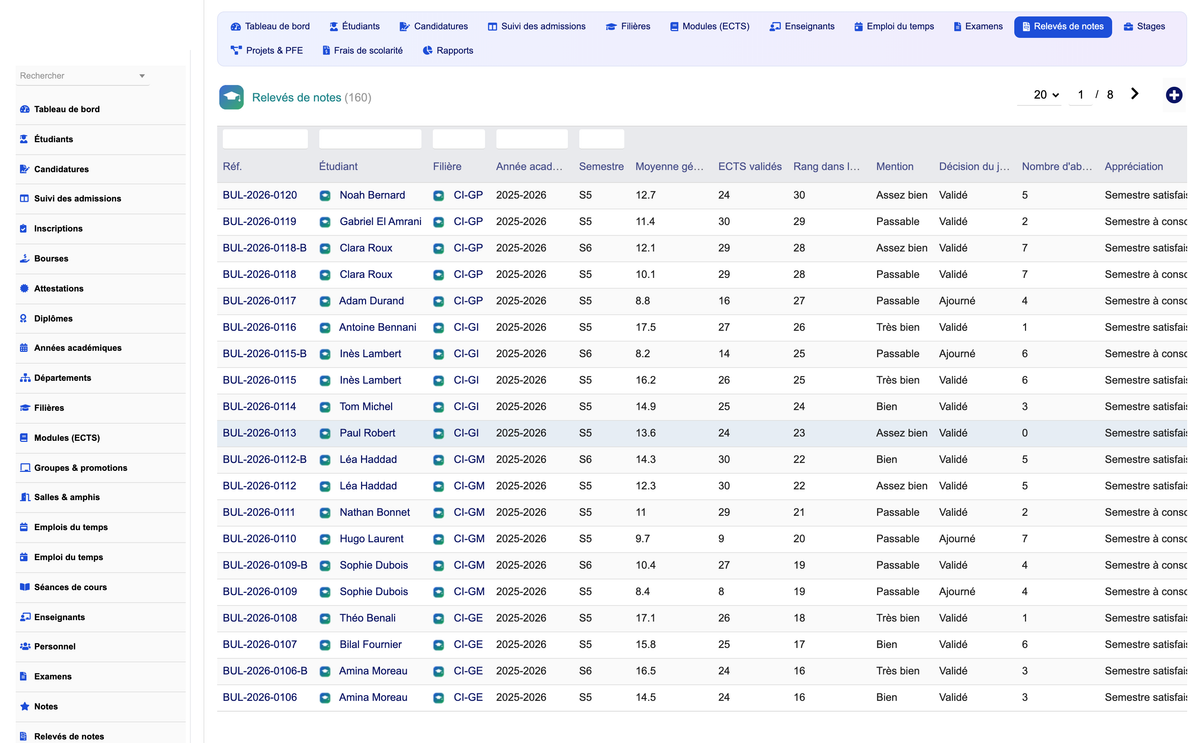Viewport: 1200px width, 743px height.
Task: Sort by Mention column header
Action: coord(895,167)
